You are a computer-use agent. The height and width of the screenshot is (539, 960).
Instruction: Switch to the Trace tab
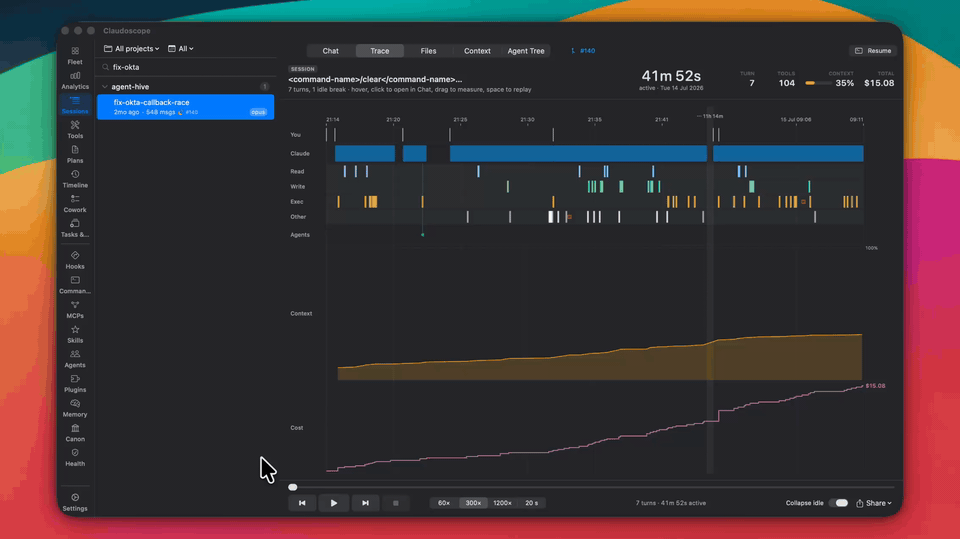[380, 51]
